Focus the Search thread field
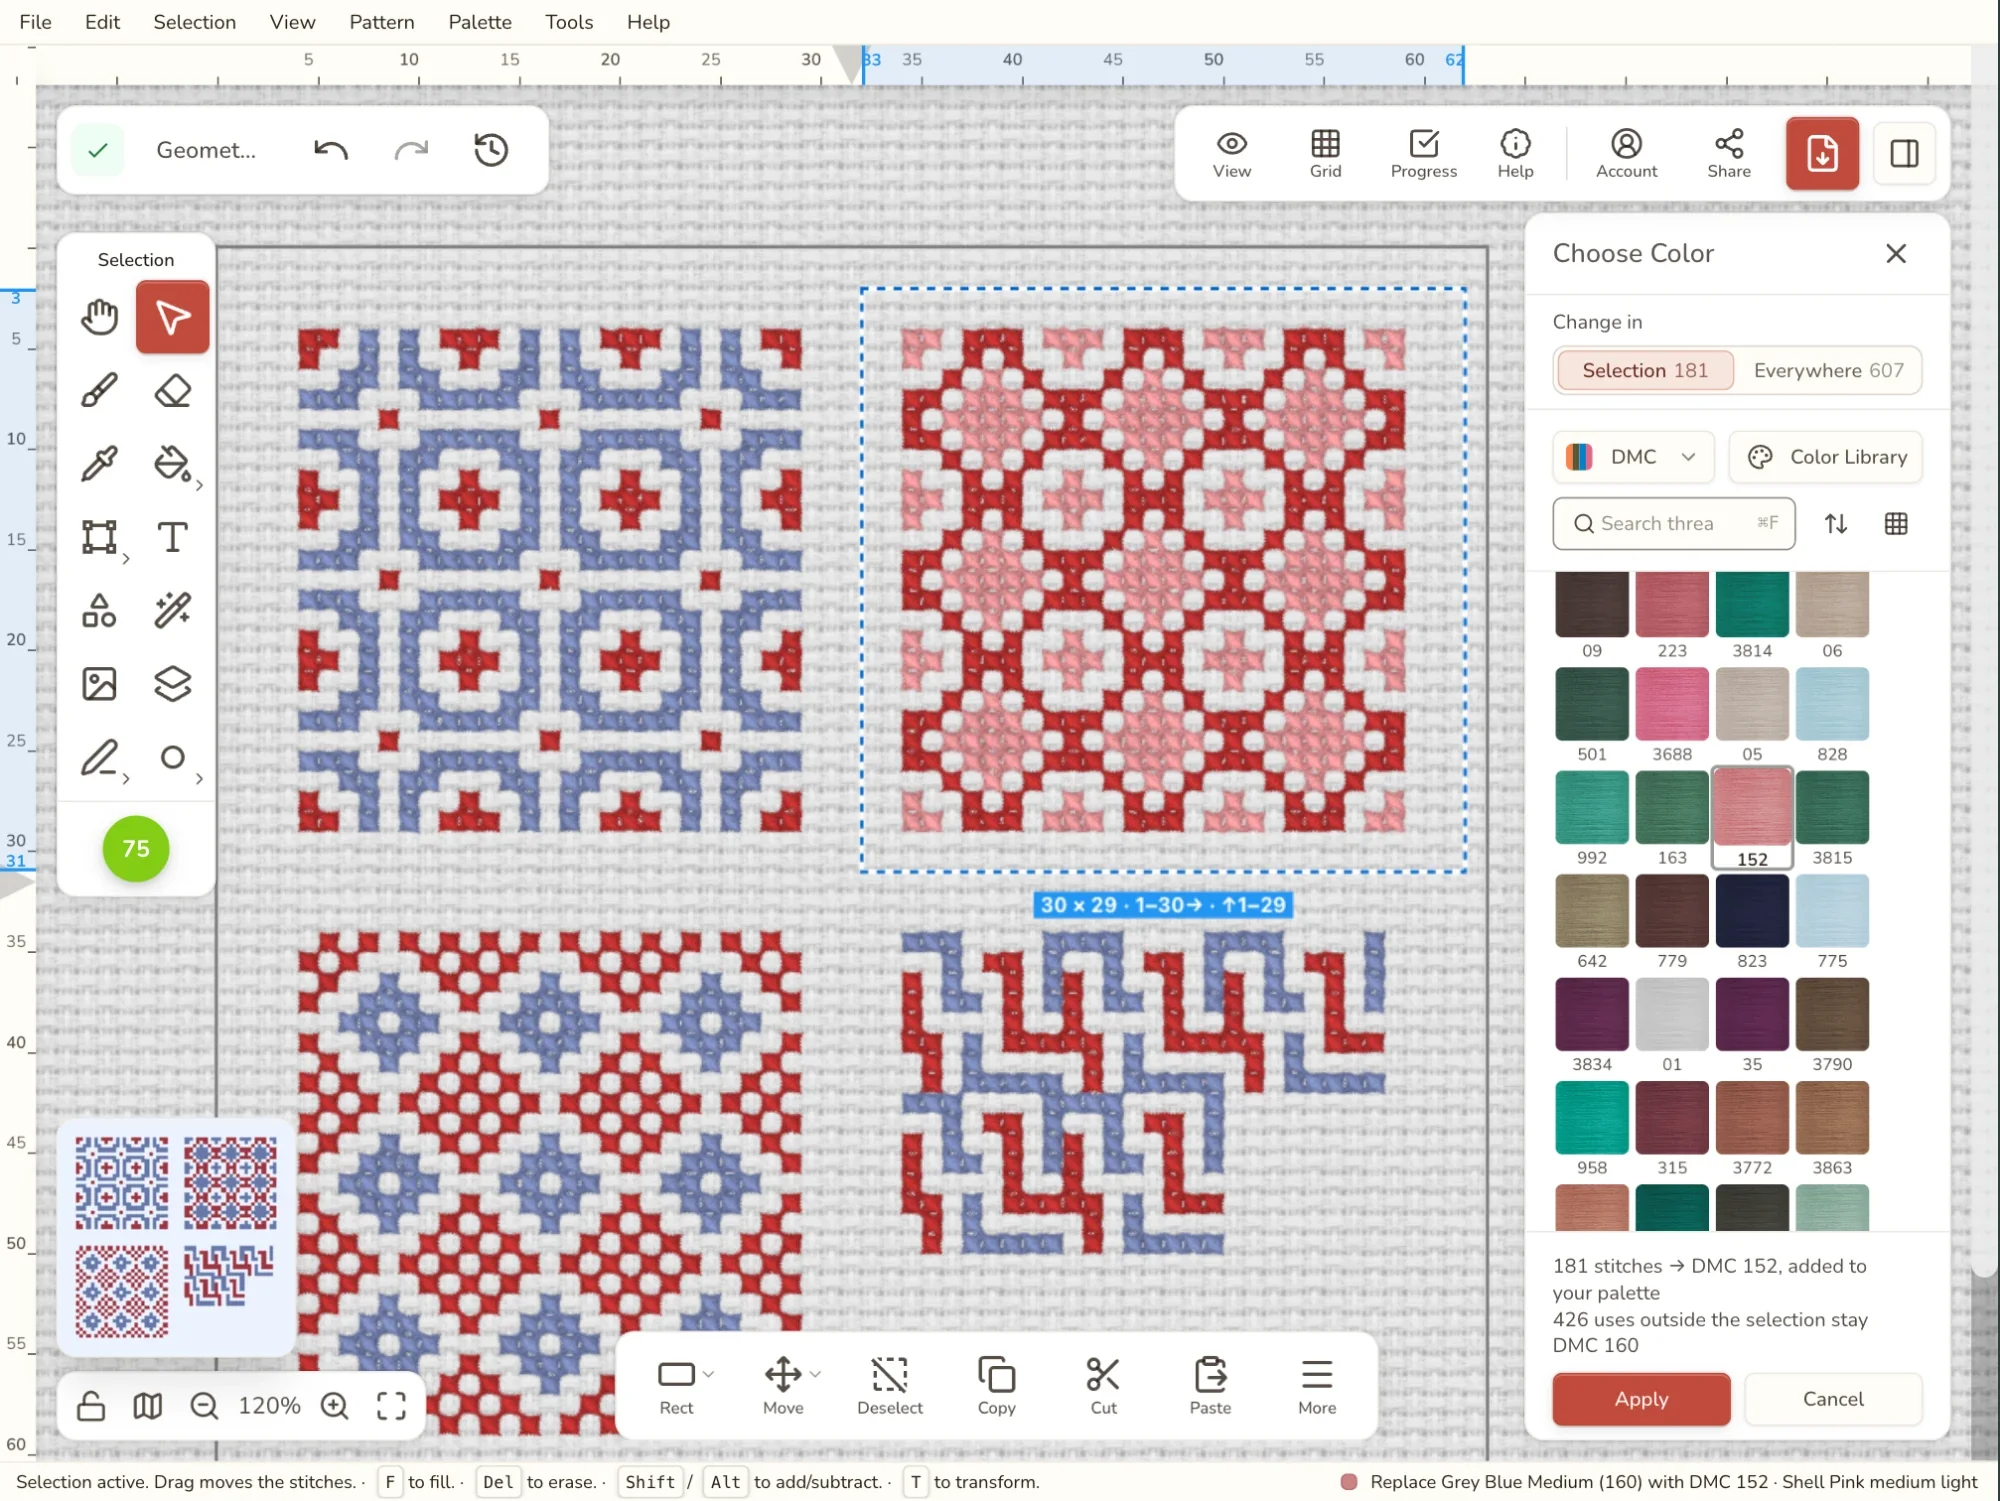 [x=1673, y=523]
